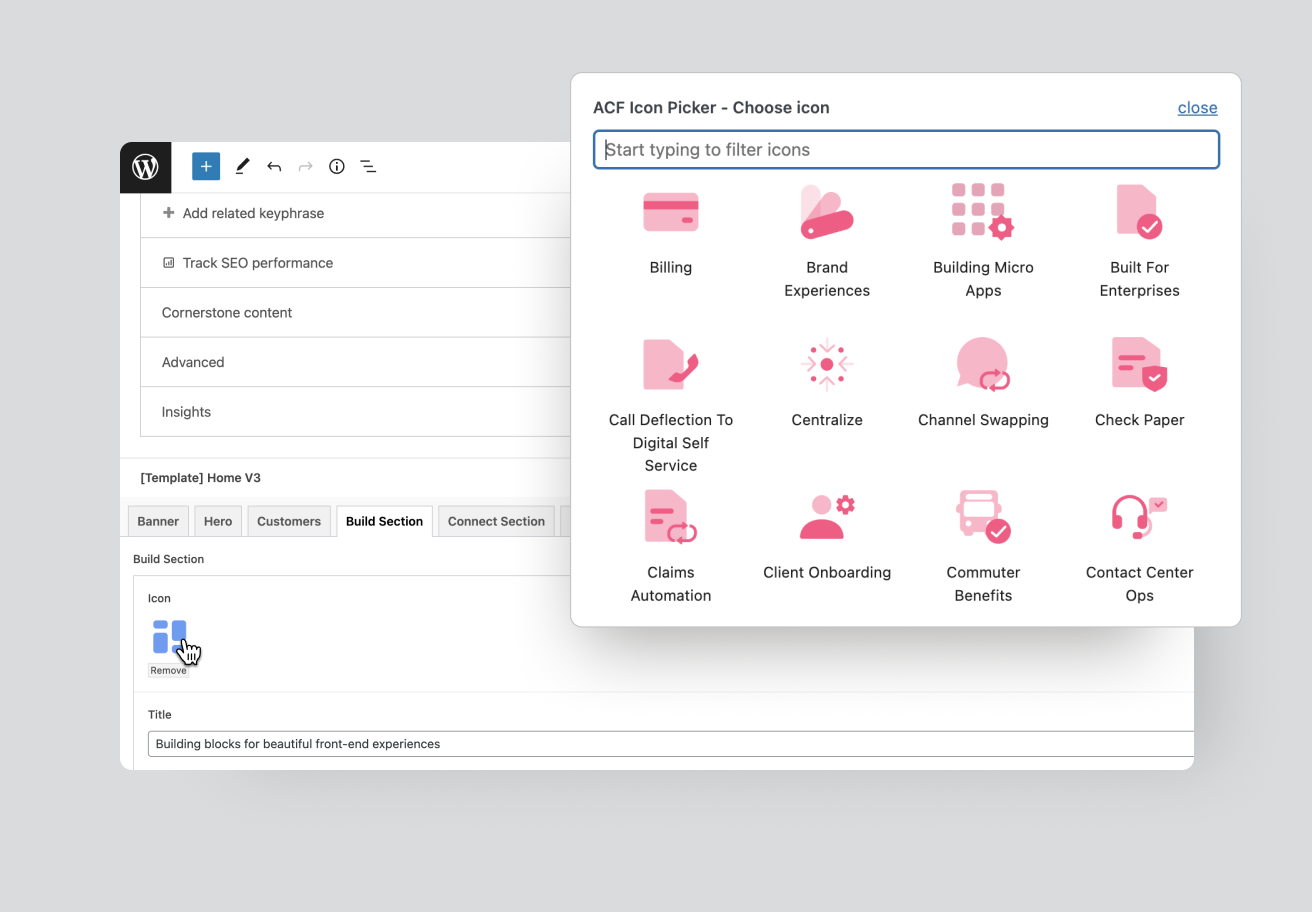Pick the Contact Center Ops icon
The height and width of the screenshot is (912, 1312).
tap(1139, 517)
